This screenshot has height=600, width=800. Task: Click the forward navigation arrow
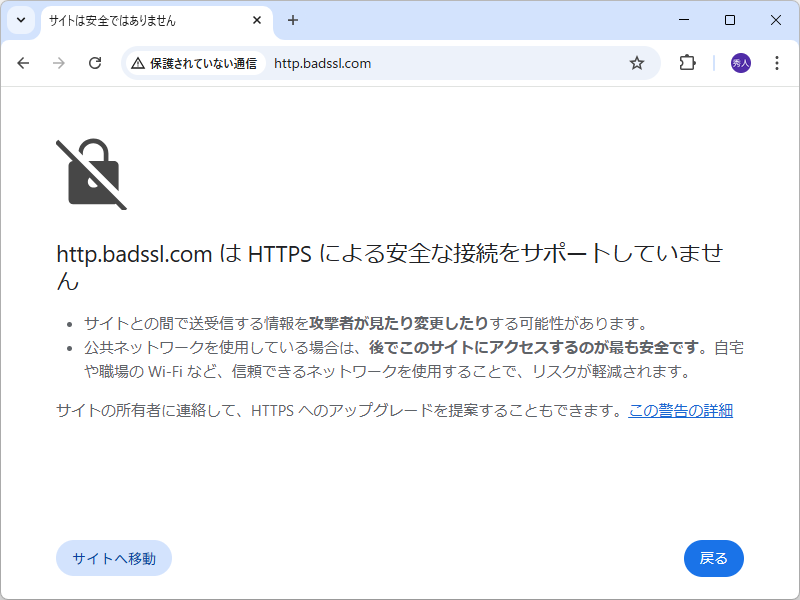pos(59,62)
